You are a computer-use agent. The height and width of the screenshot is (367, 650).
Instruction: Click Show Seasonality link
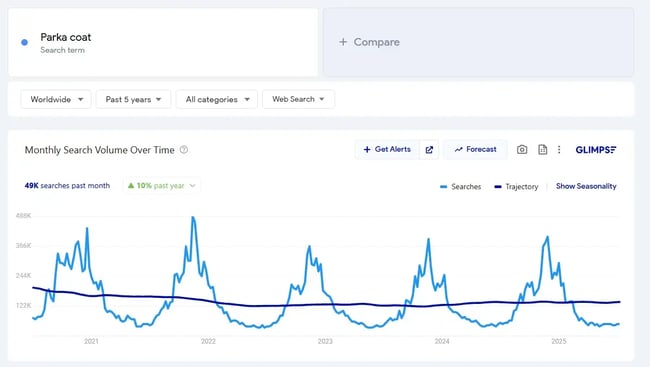586,186
